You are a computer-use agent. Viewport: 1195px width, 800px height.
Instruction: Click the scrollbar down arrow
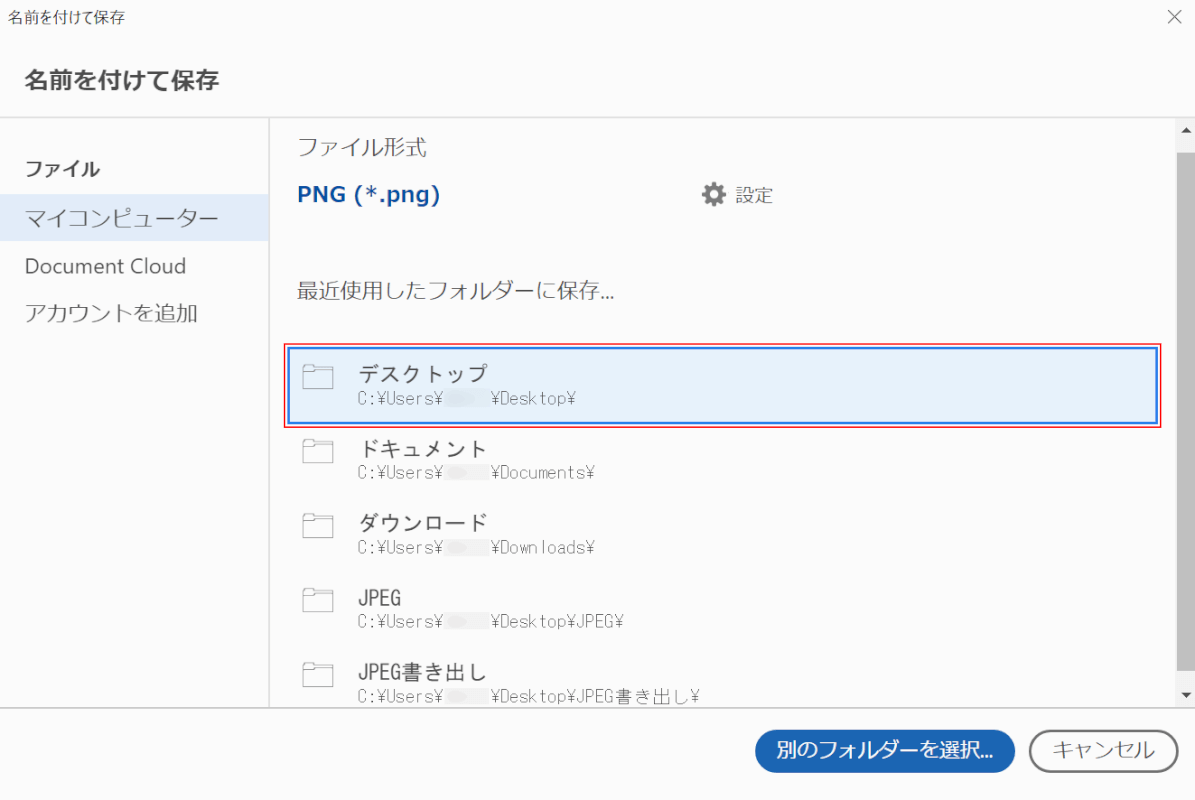tap(1186, 694)
